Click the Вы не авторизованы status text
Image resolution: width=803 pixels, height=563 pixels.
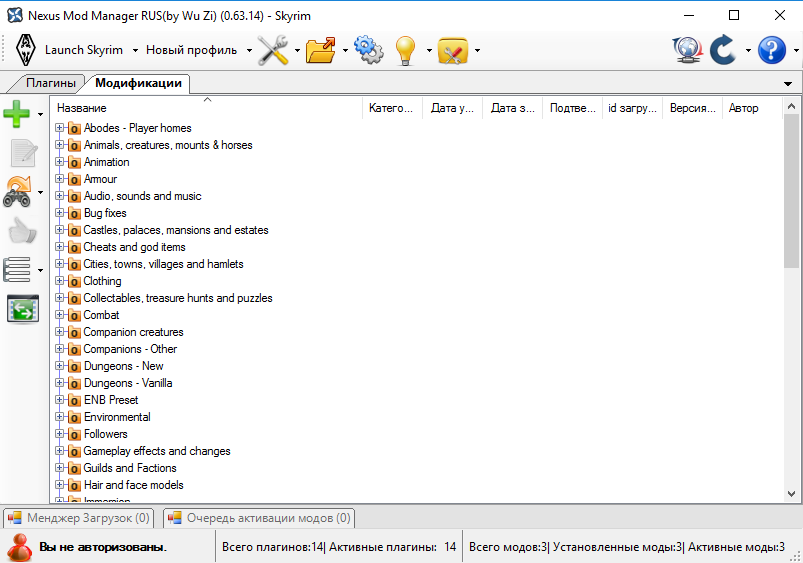[103, 547]
